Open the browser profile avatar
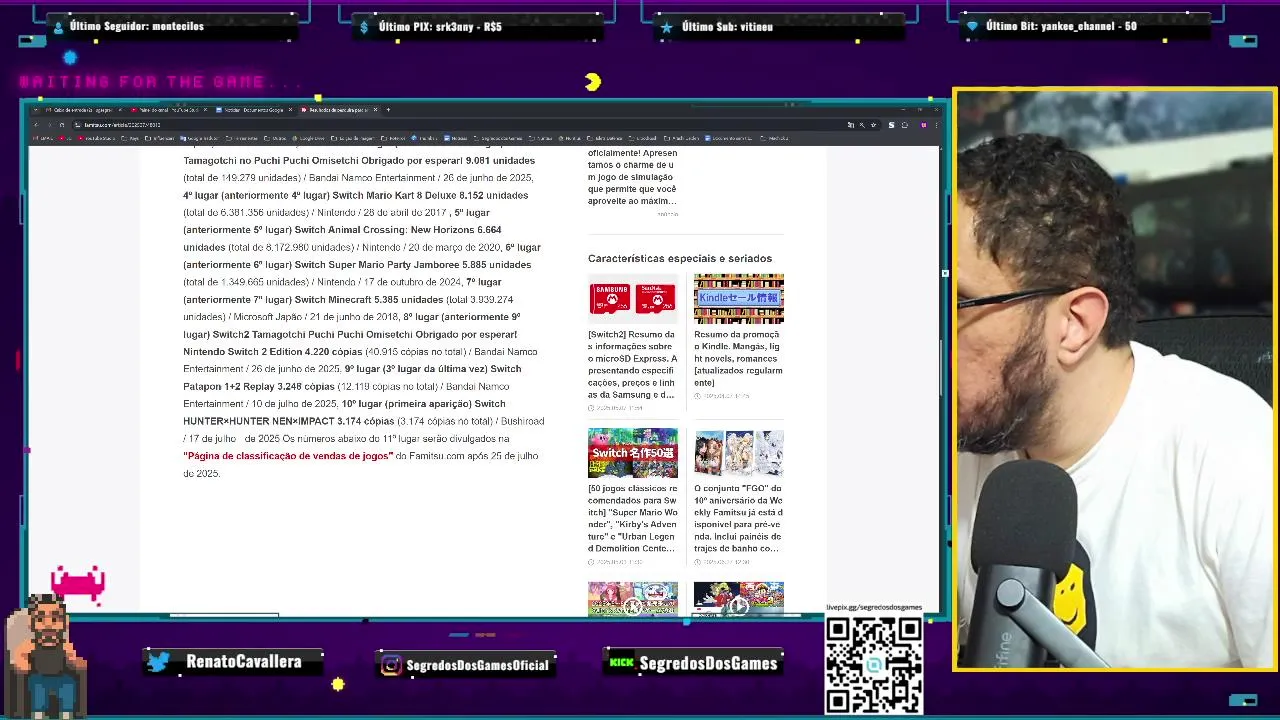This screenshot has height=720, width=1280. pyautogui.click(x=924, y=125)
